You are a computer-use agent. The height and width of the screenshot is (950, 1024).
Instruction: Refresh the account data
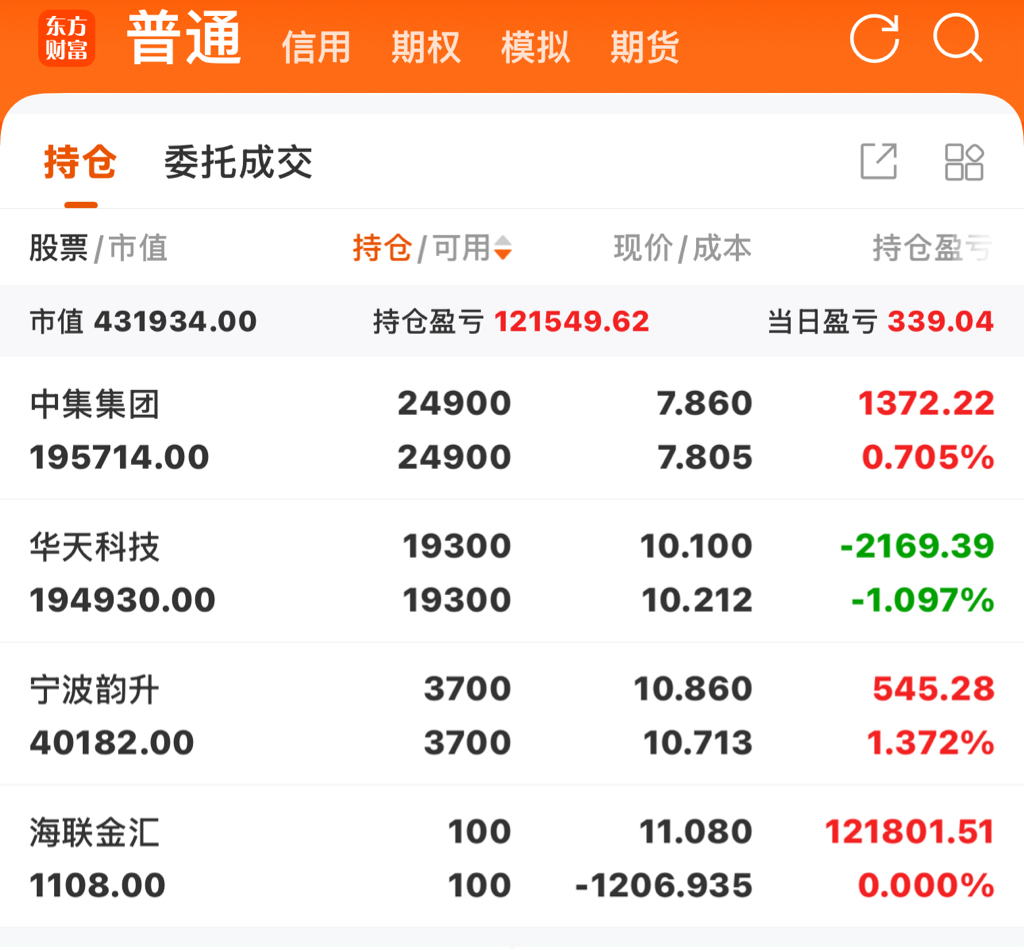click(874, 38)
